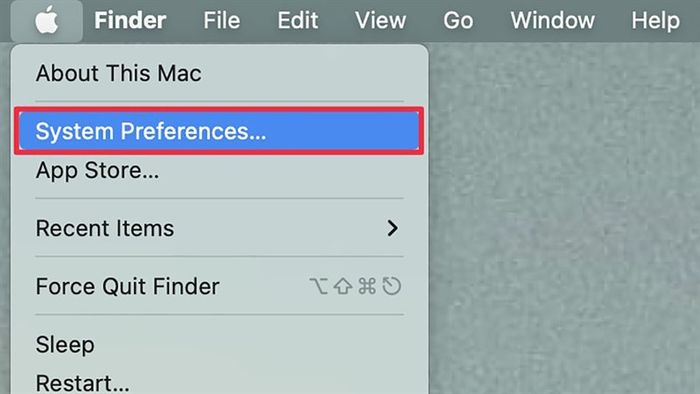Choose Force Quit Finder
This screenshot has width=700, height=394.
pos(128,286)
